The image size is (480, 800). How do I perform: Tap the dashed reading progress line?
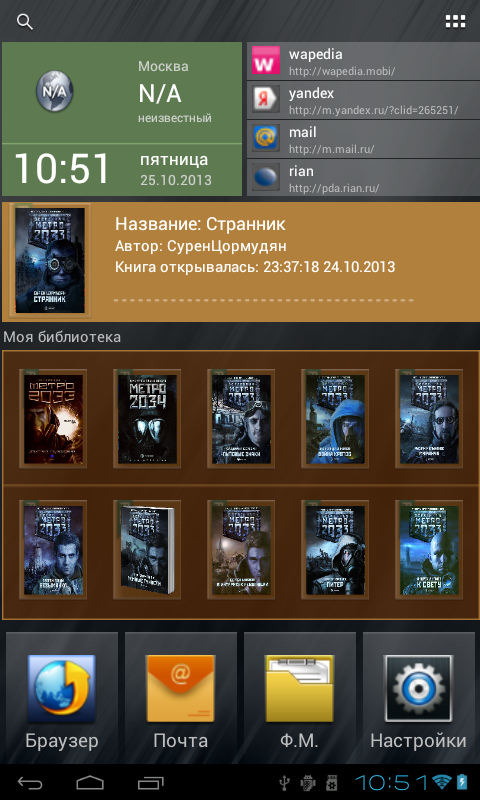coord(263,299)
